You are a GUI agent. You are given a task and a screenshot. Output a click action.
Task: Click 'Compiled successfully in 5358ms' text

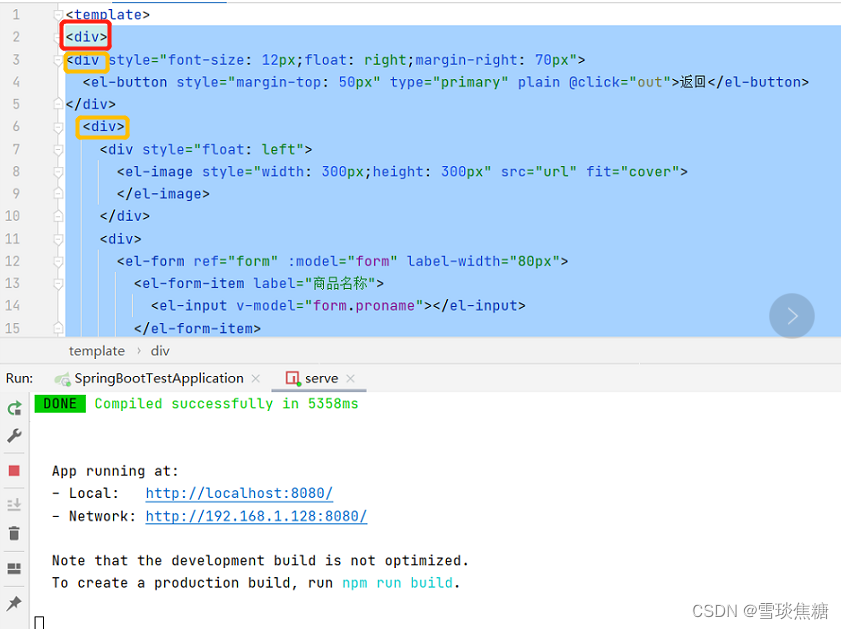point(226,404)
